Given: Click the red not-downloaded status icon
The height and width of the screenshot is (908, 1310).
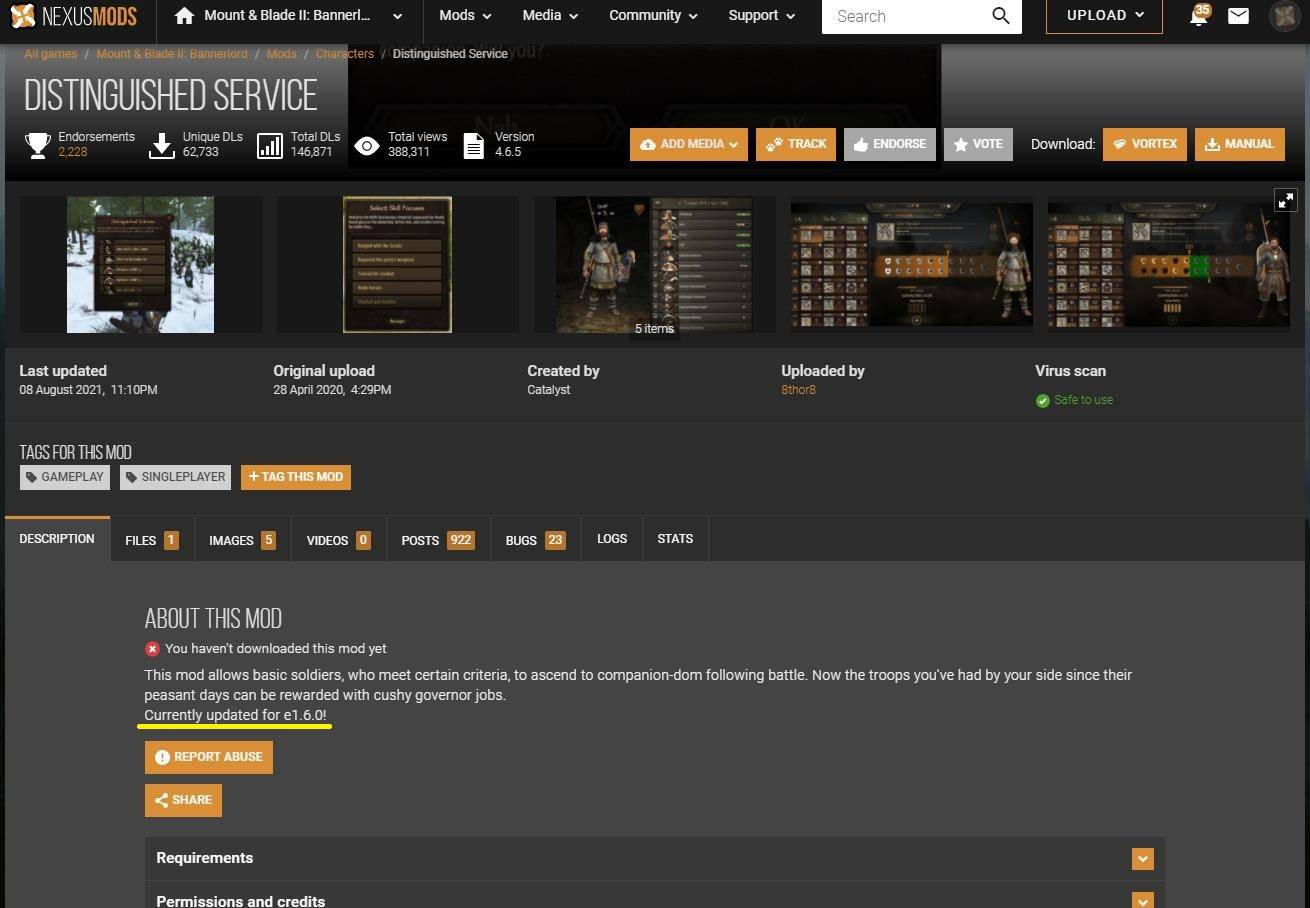Looking at the screenshot, I should click(x=152, y=649).
